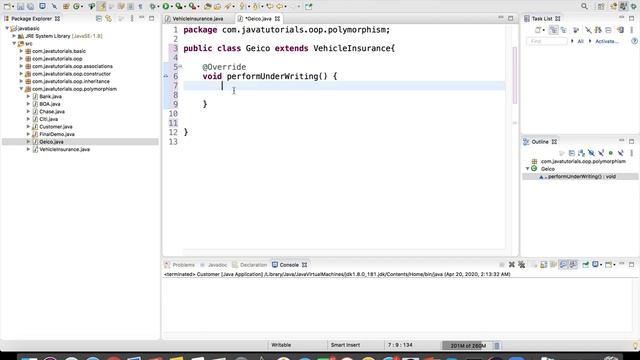Toggle Categorized presentation in Task List

553,30
